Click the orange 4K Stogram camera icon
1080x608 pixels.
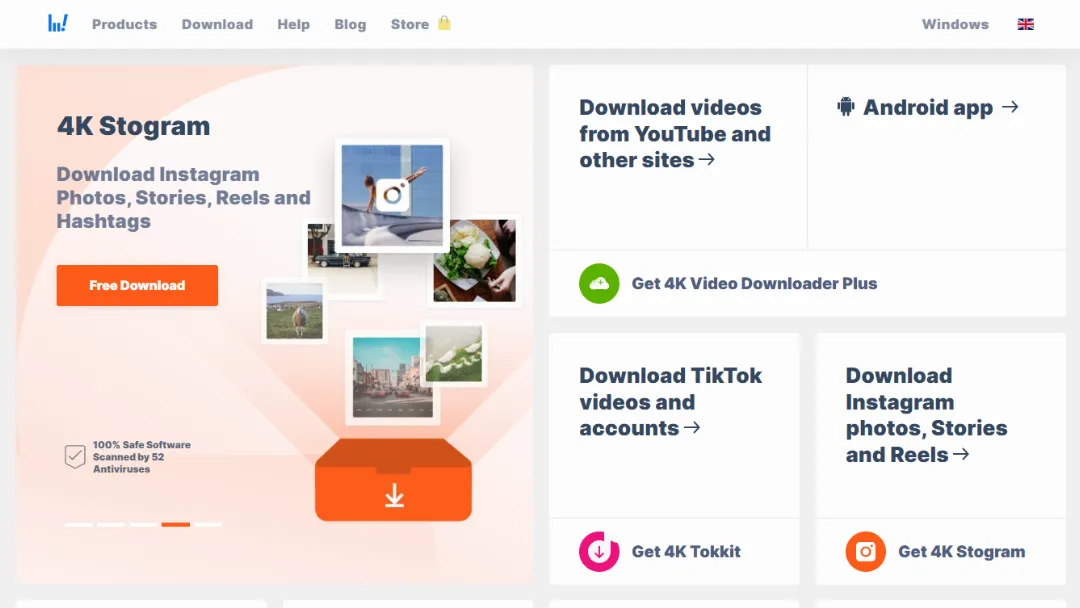point(866,552)
